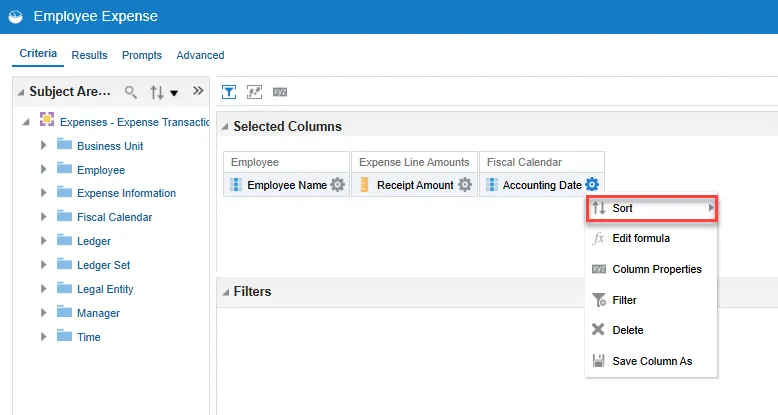Select the Expense Information folder label
Viewport: 778px width, 415px height.
(x=127, y=193)
